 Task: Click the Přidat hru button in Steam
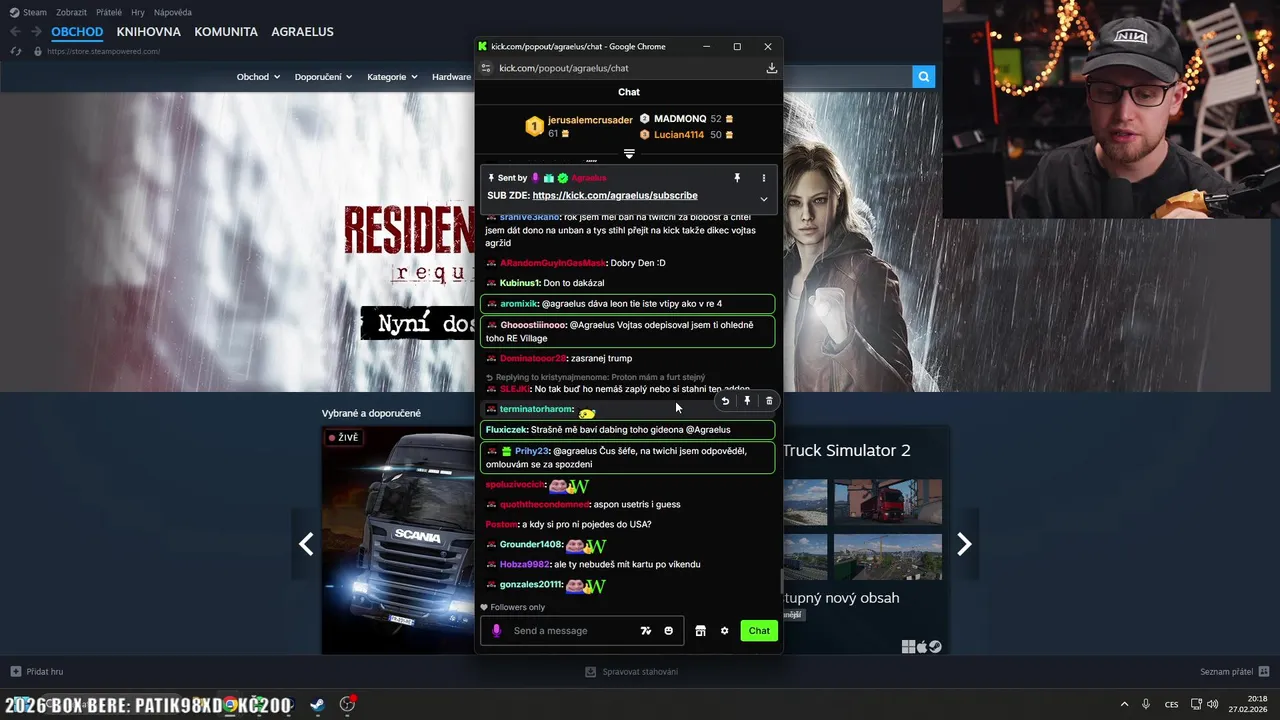(x=37, y=672)
